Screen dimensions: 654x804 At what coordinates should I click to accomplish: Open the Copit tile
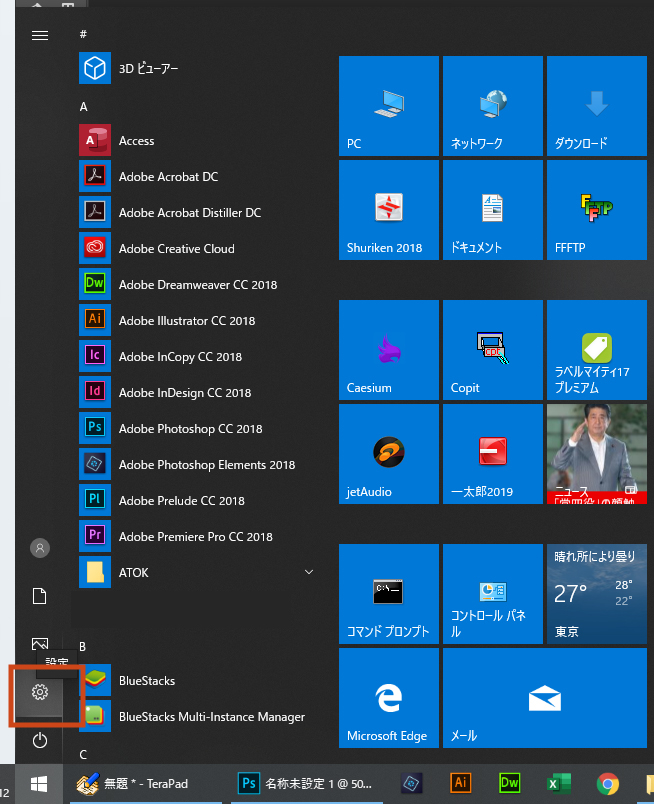[x=492, y=350]
